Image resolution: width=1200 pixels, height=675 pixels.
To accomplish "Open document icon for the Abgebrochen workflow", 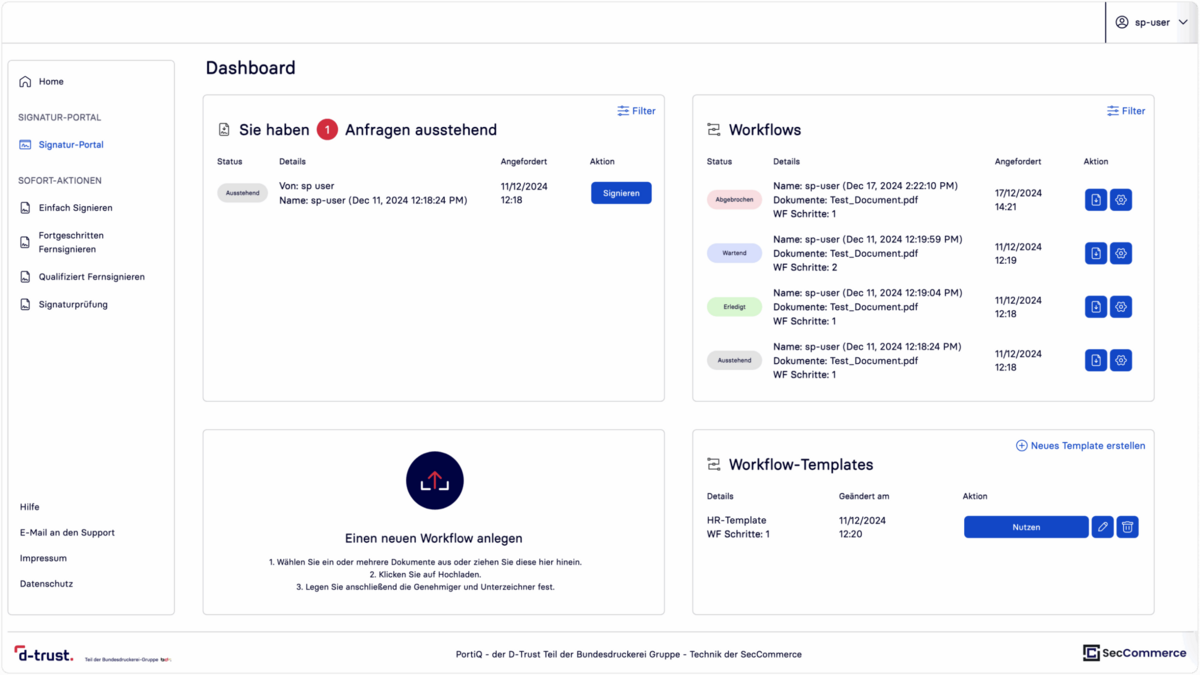I will (x=1096, y=200).
